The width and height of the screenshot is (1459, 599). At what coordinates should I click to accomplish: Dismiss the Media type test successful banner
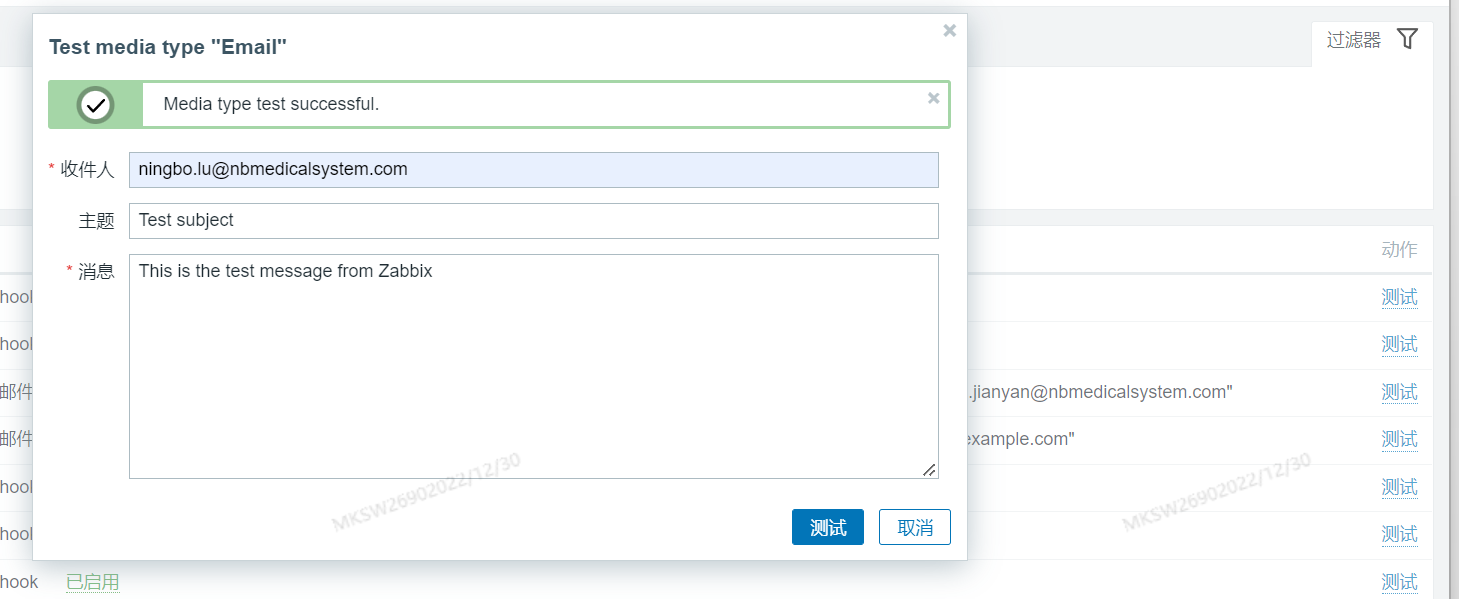tap(933, 98)
